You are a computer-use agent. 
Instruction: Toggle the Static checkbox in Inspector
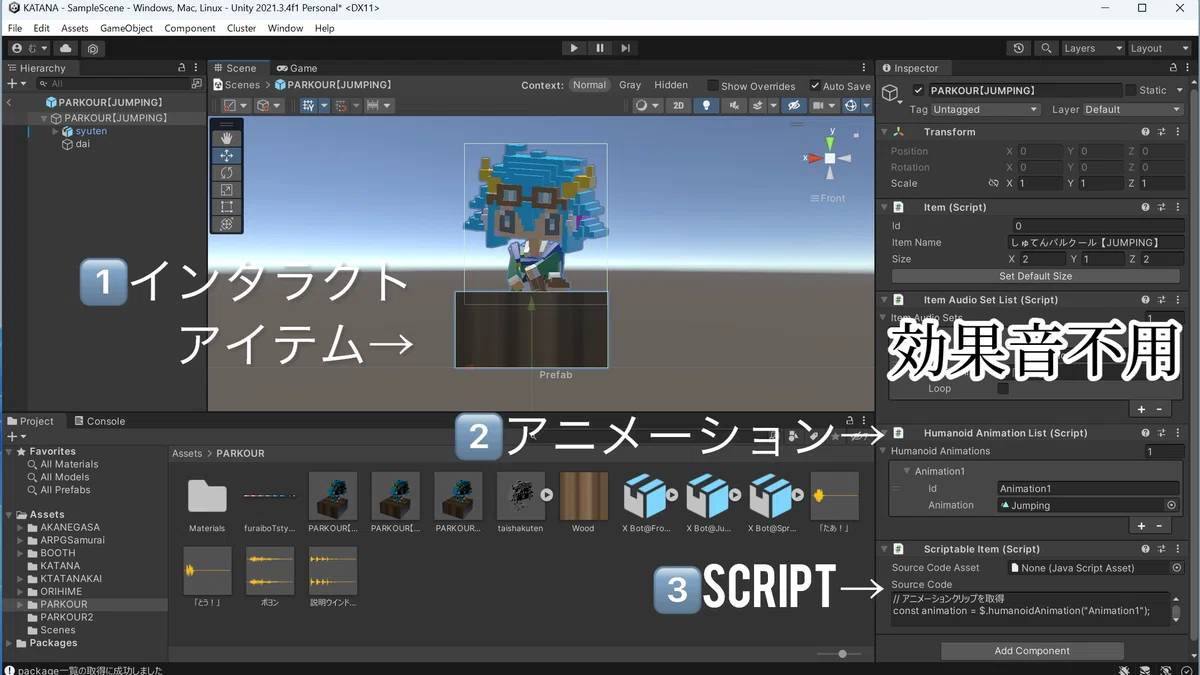[x=1131, y=90]
